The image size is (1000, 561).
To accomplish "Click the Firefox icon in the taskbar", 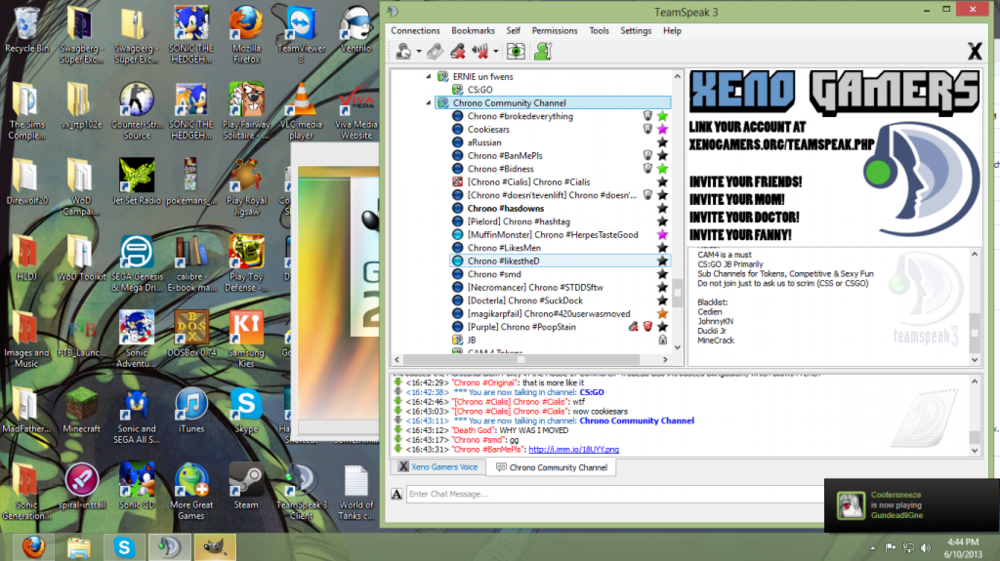I will [x=33, y=548].
